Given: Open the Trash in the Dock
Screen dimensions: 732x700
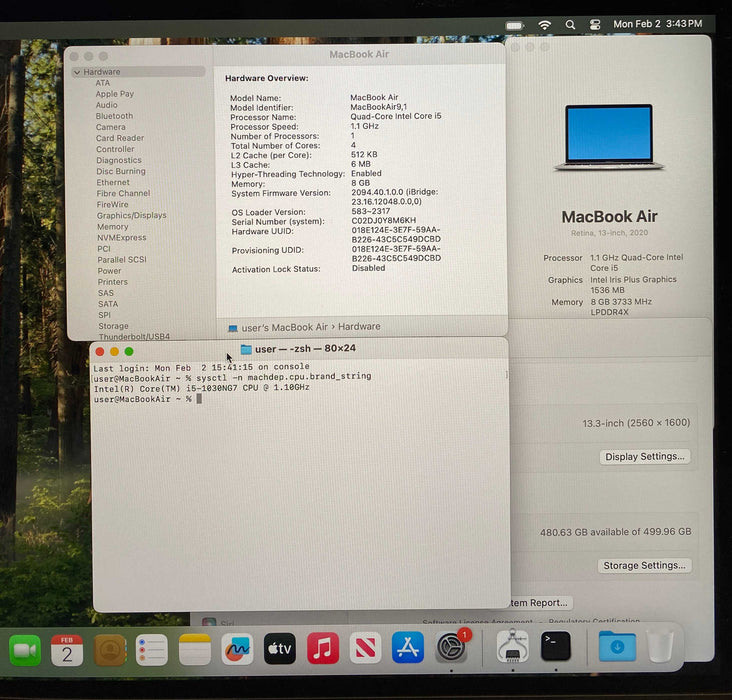Looking at the screenshot, I should (x=660, y=646).
